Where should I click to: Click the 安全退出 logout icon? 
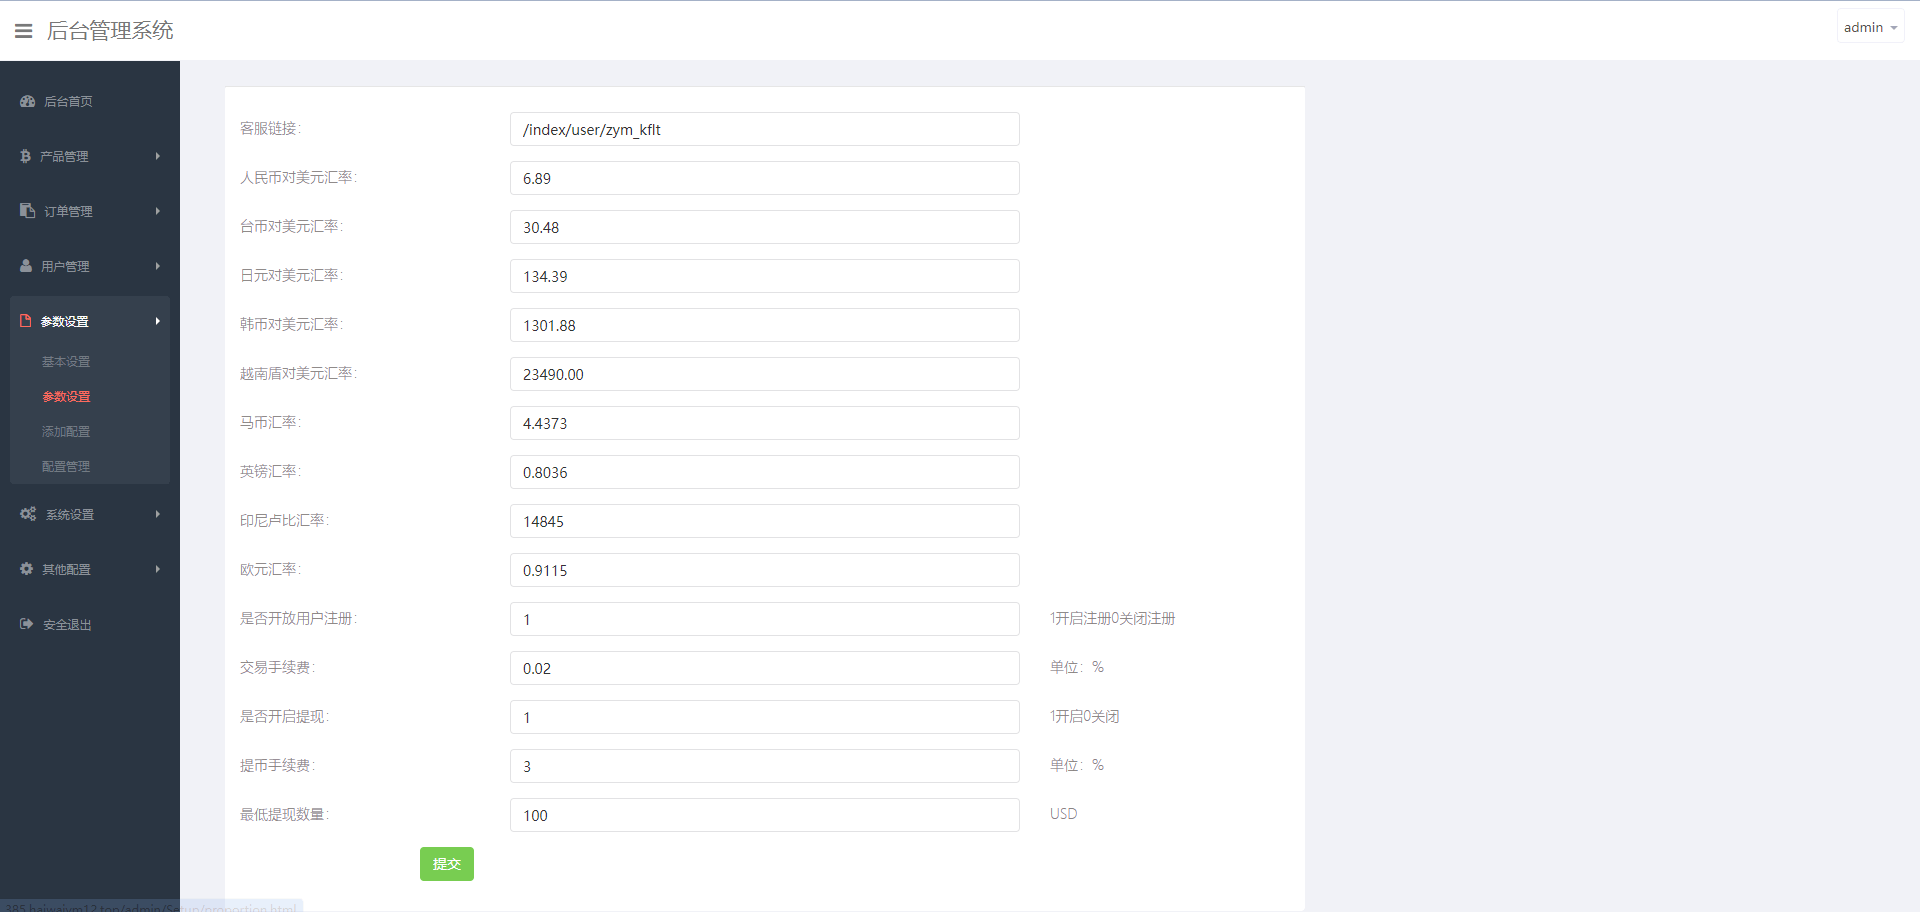pos(27,624)
